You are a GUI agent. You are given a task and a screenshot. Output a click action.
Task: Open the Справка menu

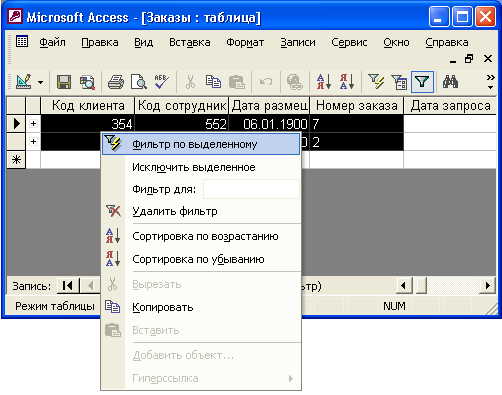(x=447, y=43)
